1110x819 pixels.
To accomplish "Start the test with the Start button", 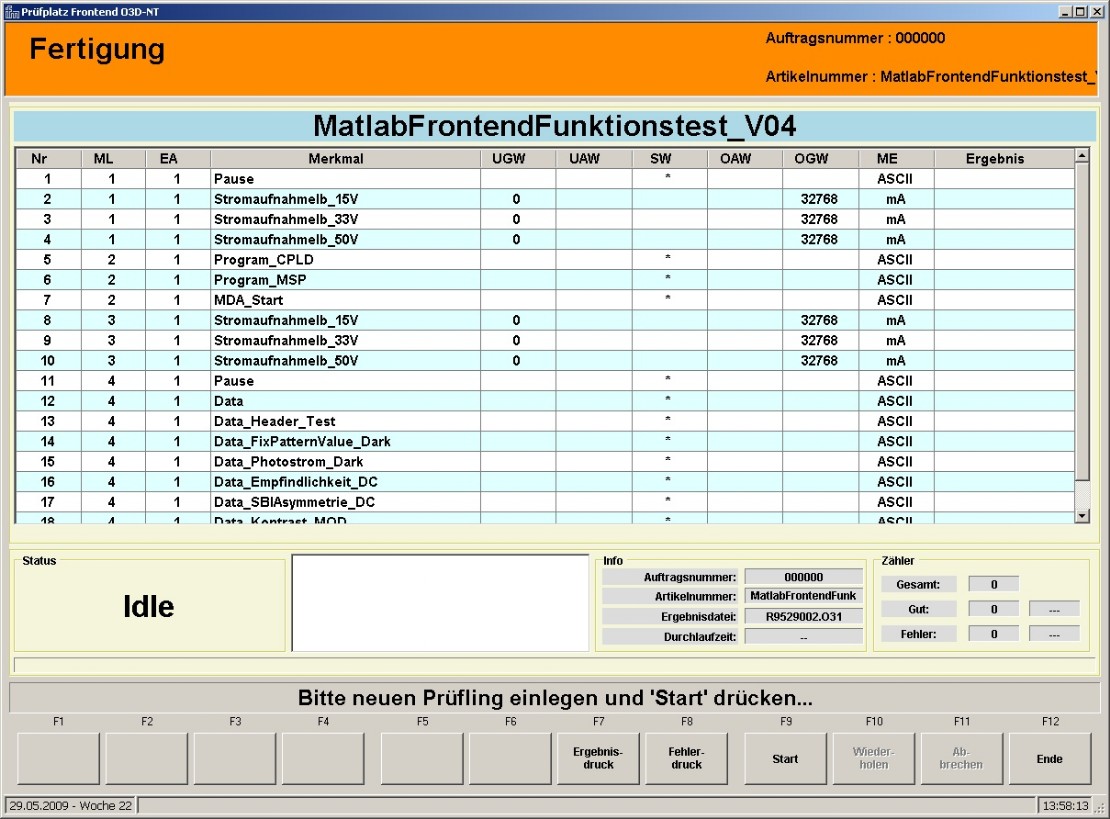I will [x=785, y=758].
